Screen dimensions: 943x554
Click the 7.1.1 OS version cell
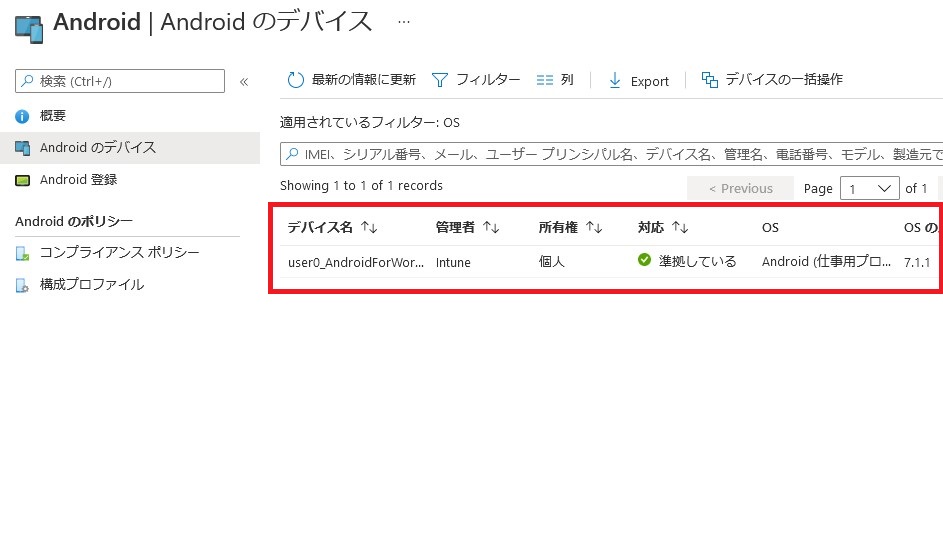(917, 262)
